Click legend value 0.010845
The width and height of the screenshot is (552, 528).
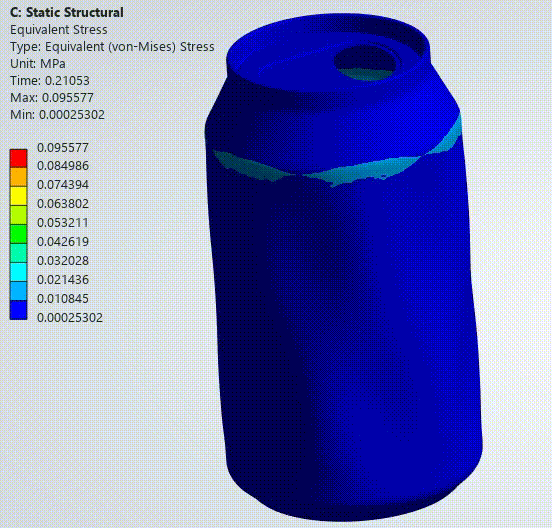63,298
